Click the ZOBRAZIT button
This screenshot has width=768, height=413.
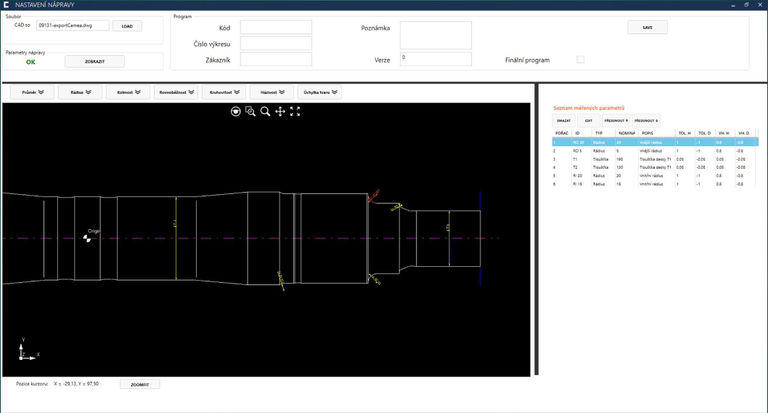[x=94, y=61]
